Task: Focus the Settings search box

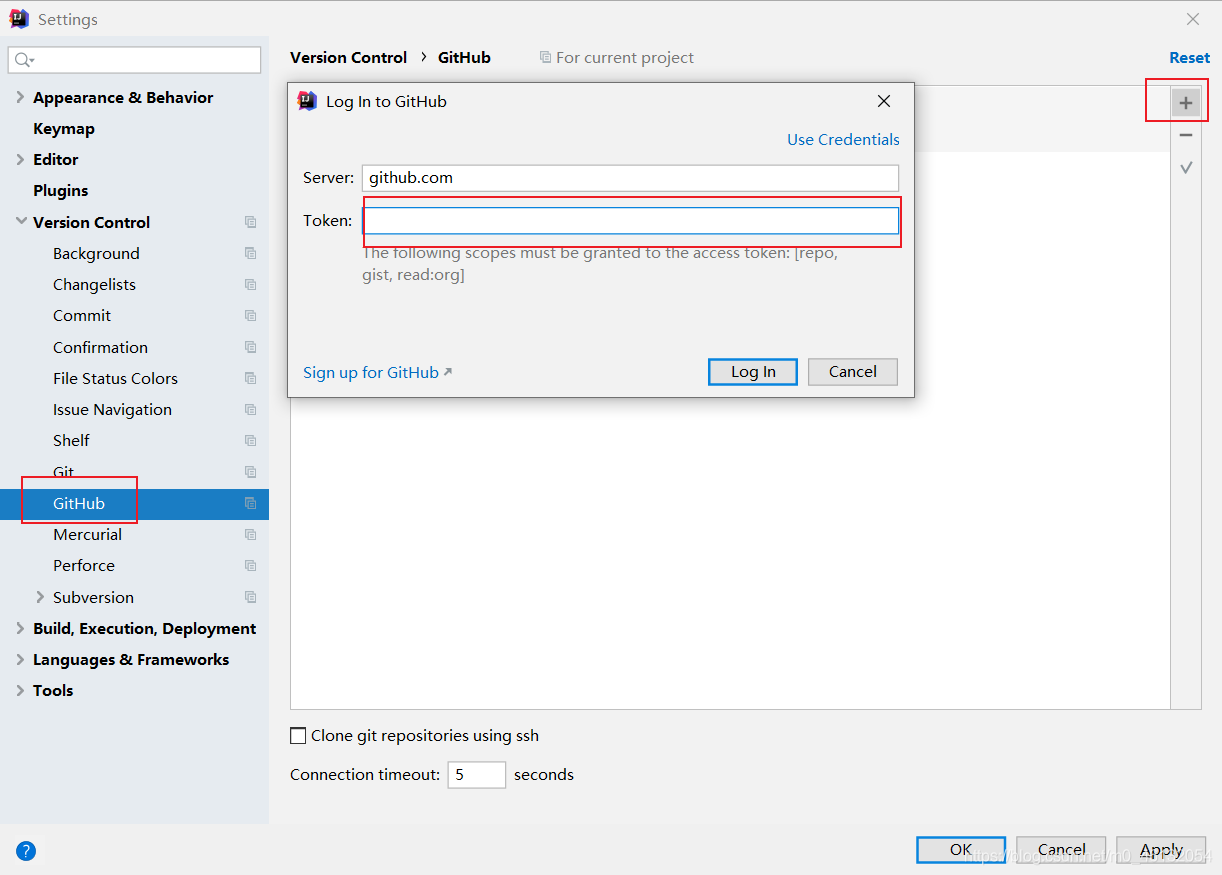Action: 134,60
